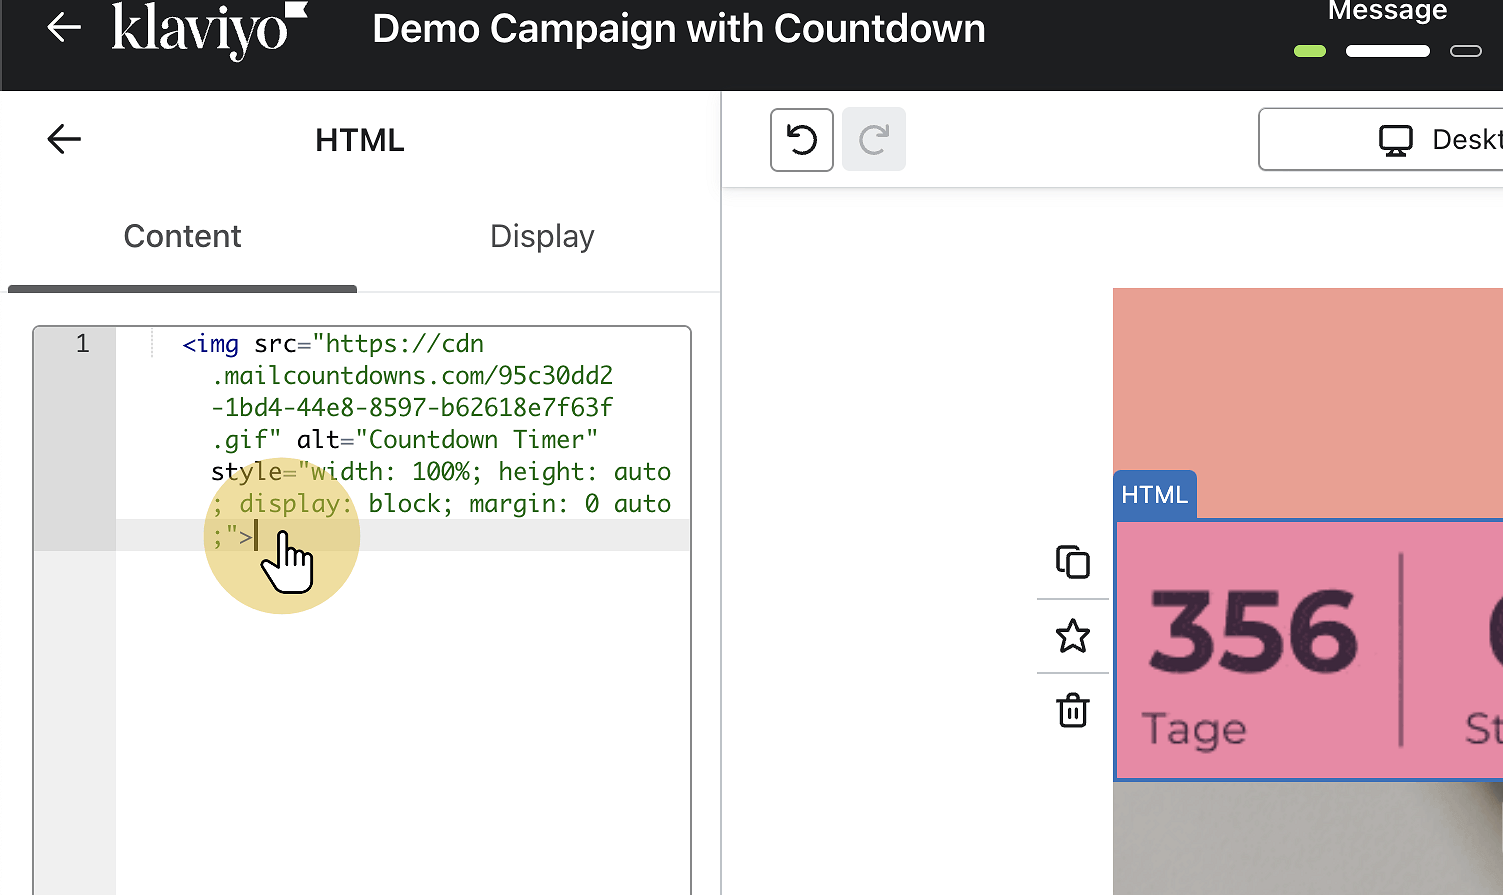This screenshot has height=895, width=1503.
Task: Undo the last change
Action: point(801,139)
